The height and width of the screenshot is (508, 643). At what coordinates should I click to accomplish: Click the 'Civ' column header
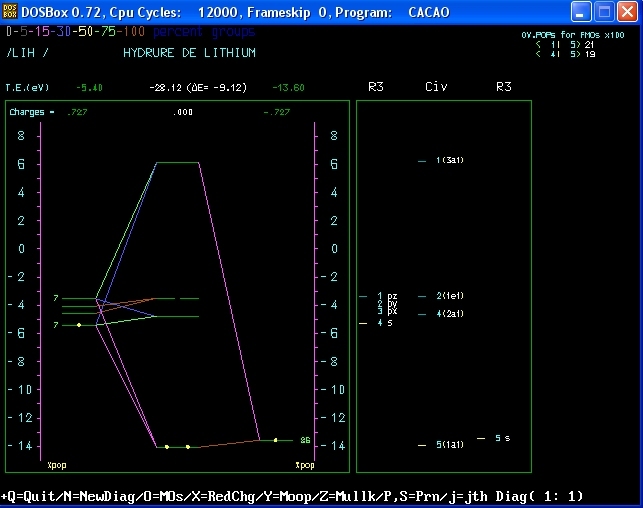(x=436, y=87)
